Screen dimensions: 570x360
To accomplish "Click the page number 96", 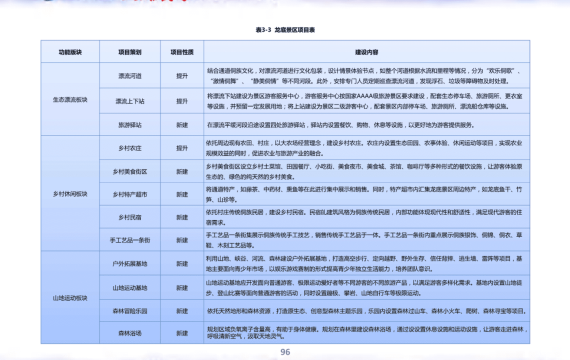I will pyautogui.click(x=285, y=352).
